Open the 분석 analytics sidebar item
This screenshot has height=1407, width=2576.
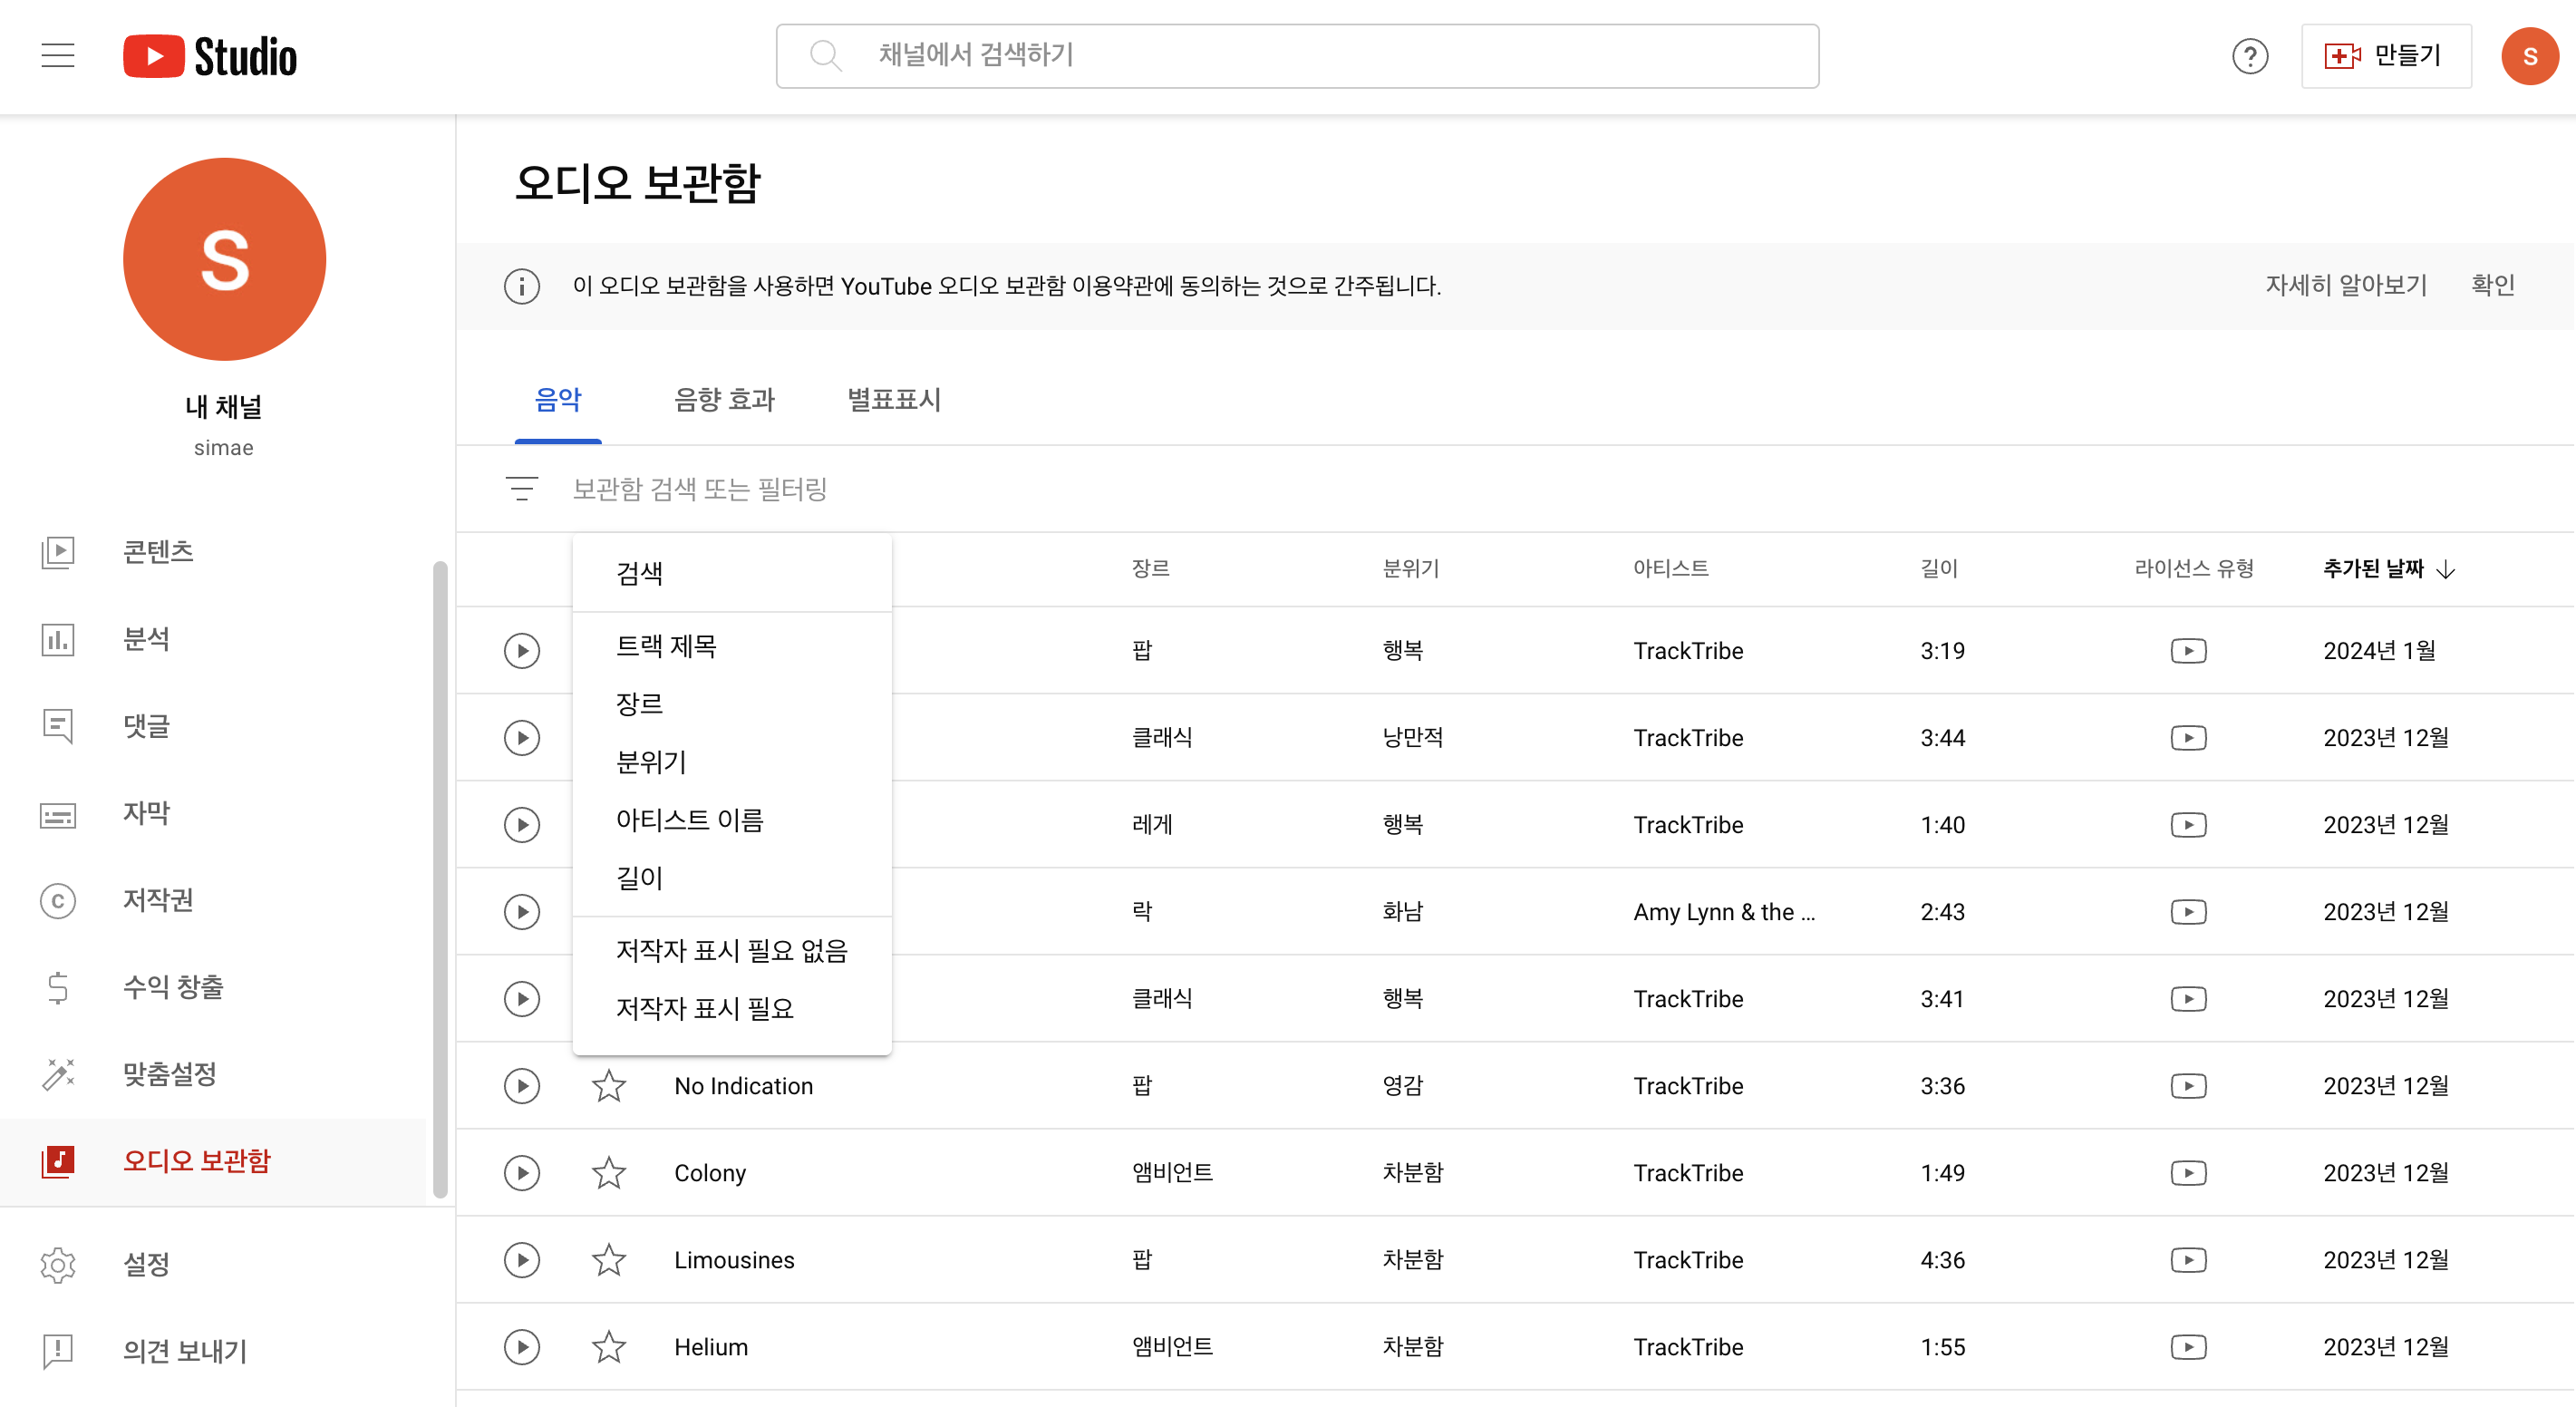pos(146,639)
